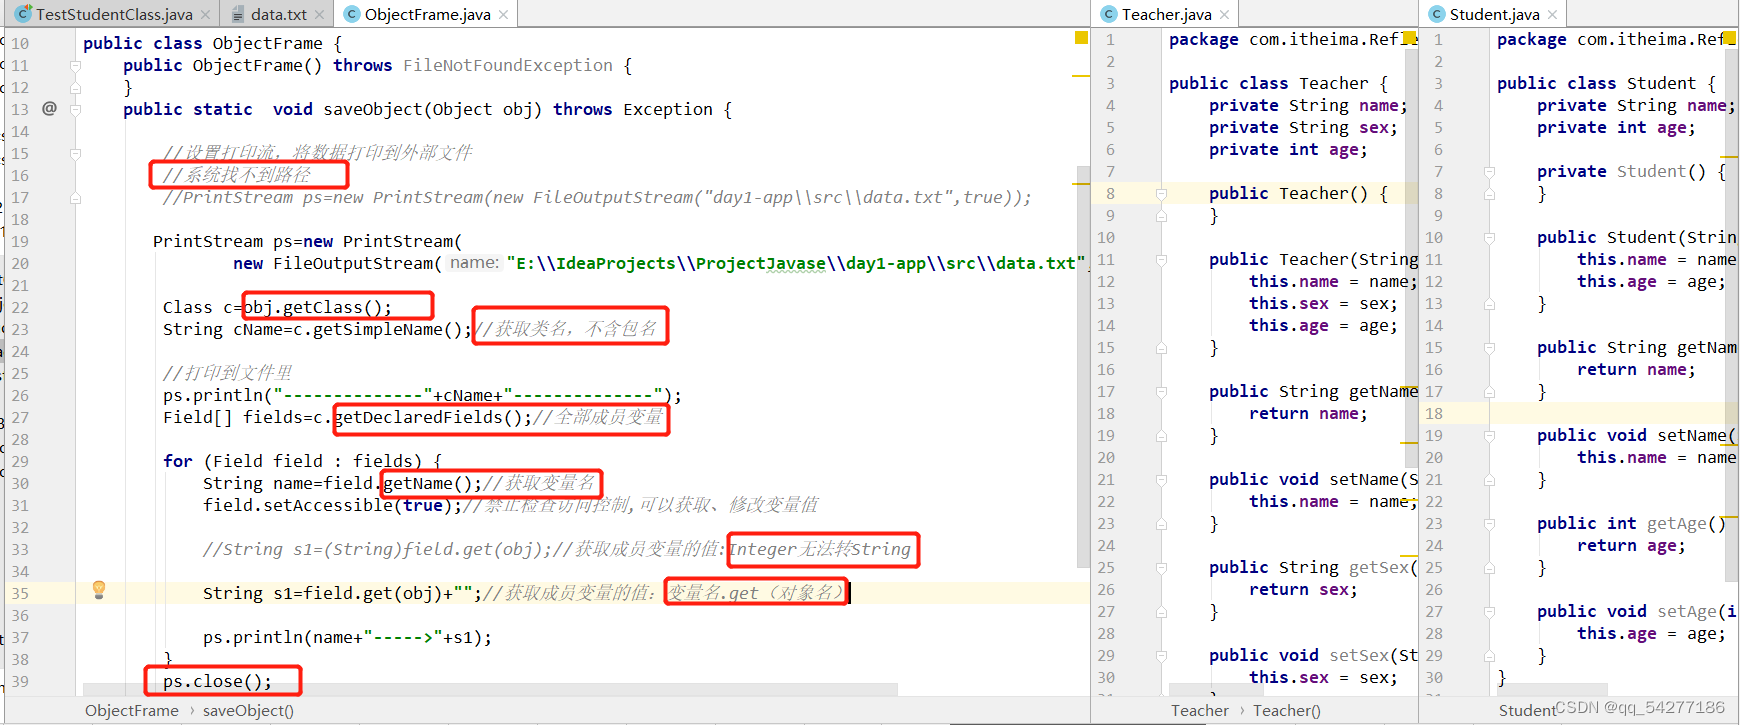Screen dimensions: 1740x725
Task: Click the yellow inspection indicator in the Student editor
Action: [x=1730, y=38]
